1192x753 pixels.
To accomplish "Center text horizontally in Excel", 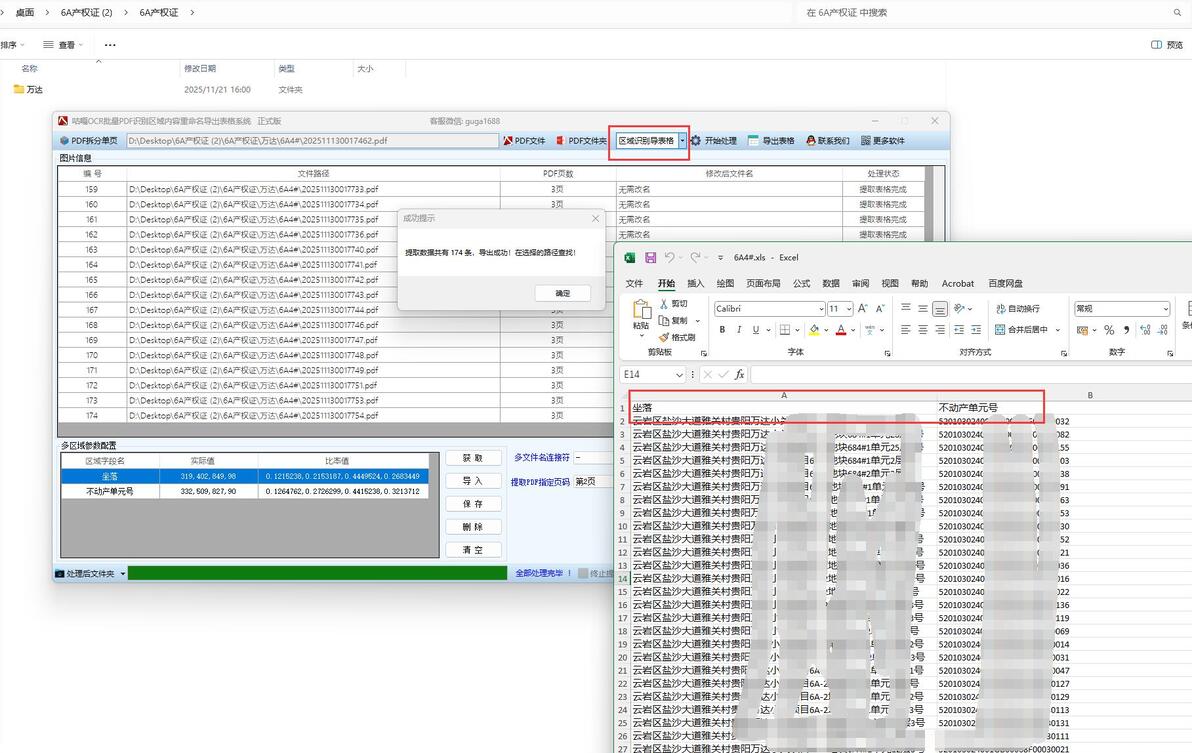I will click(x=922, y=330).
